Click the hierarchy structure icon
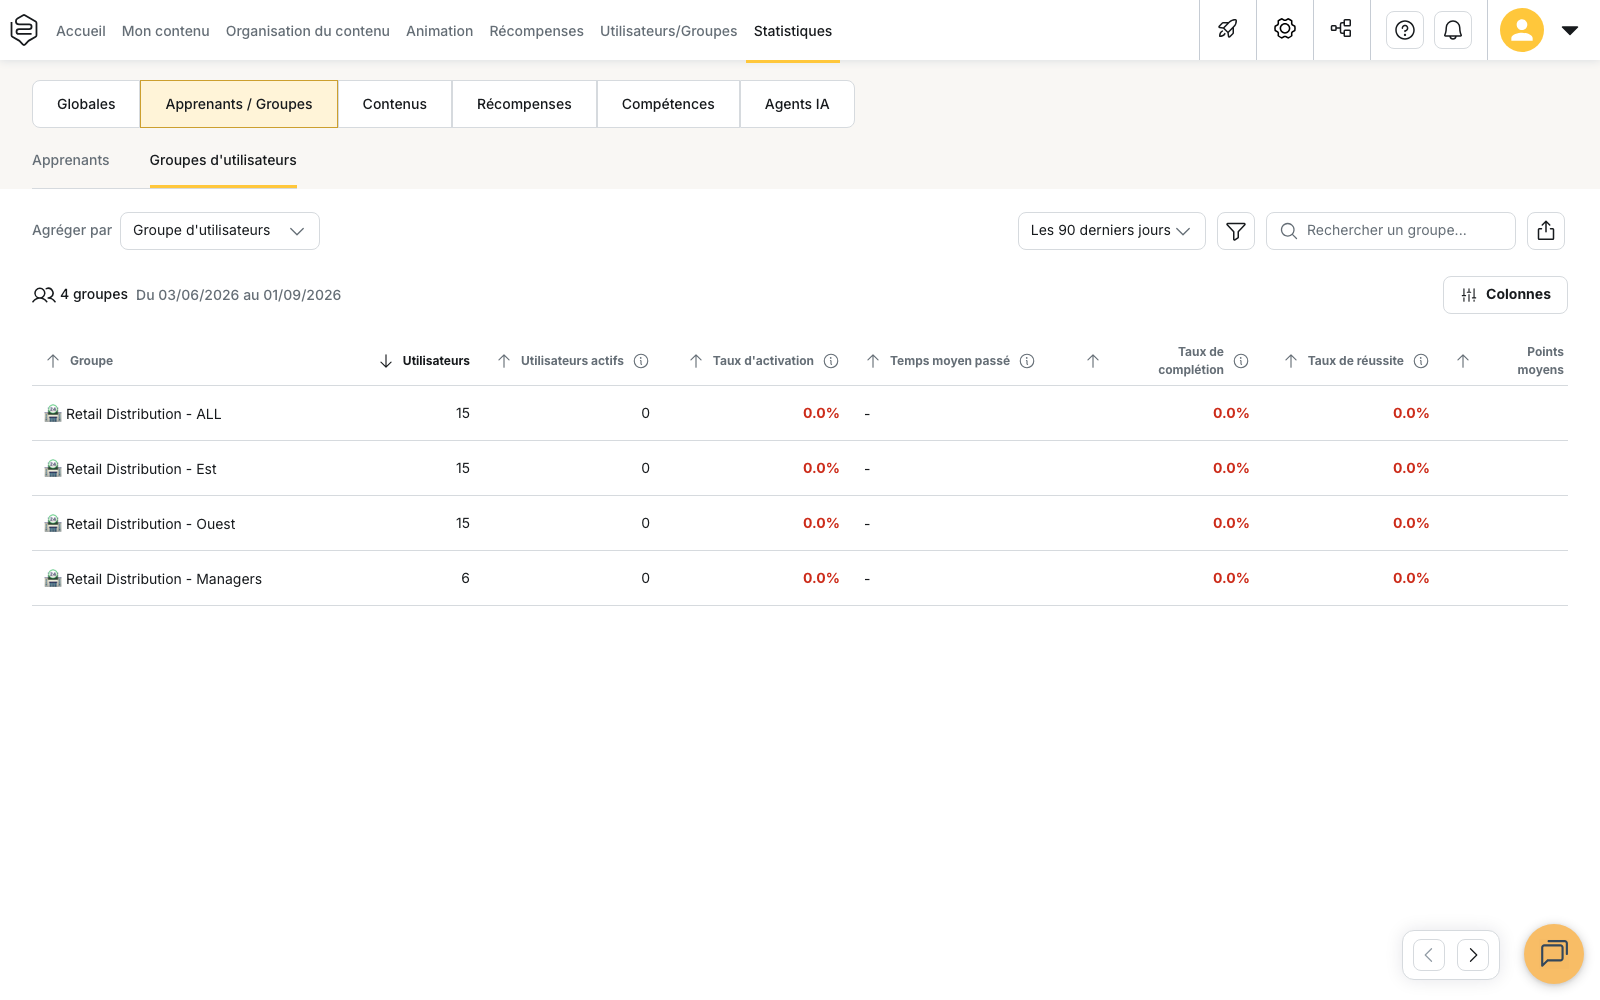This screenshot has height=1000, width=1600. (1342, 29)
